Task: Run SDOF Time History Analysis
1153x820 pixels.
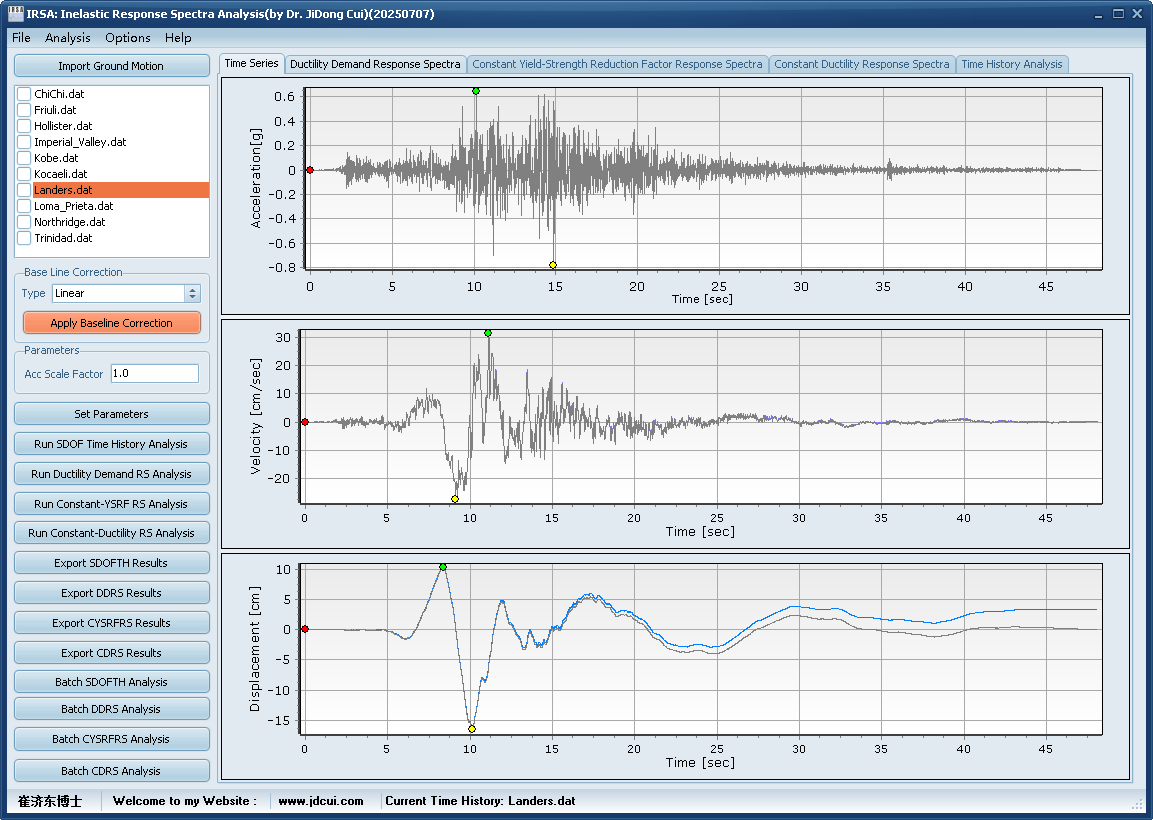Action: tap(111, 444)
